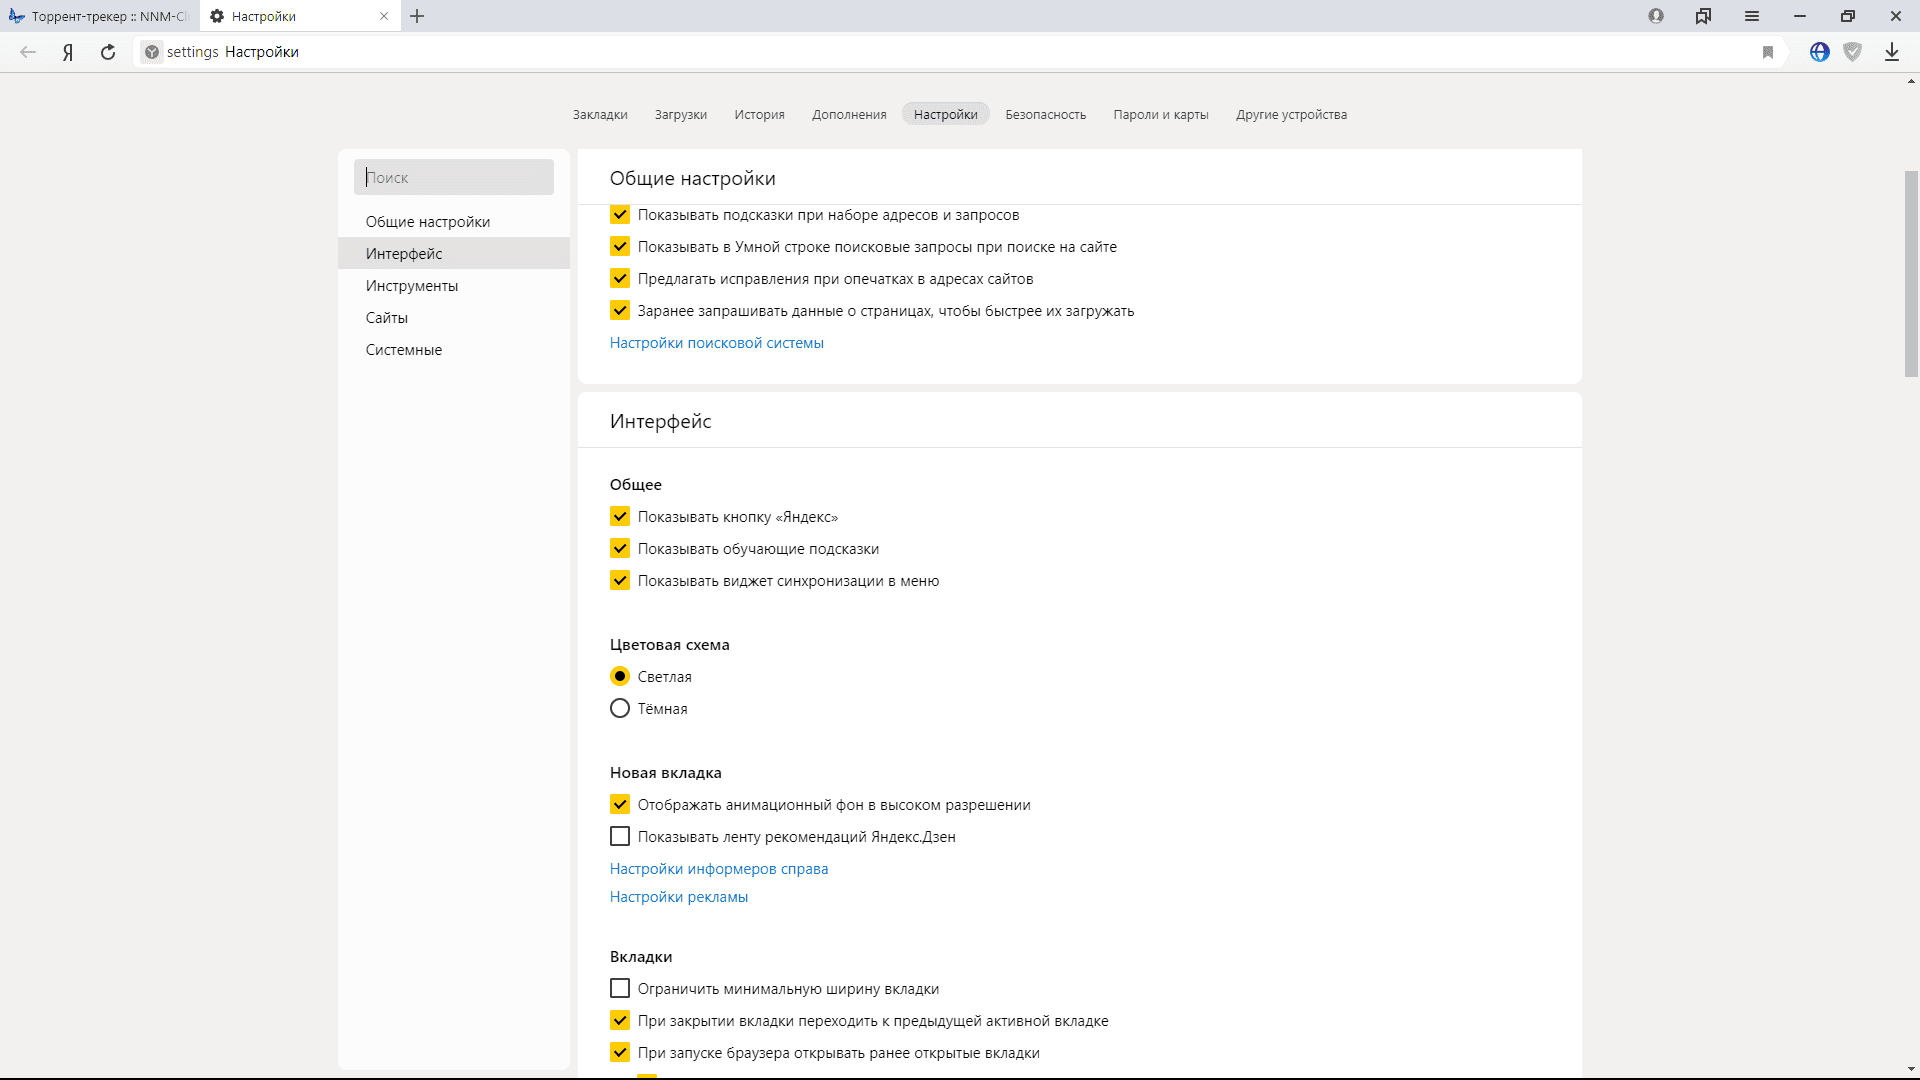1920x1080 pixels.
Task: Select the Светлая color scheme
Action: coord(620,676)
